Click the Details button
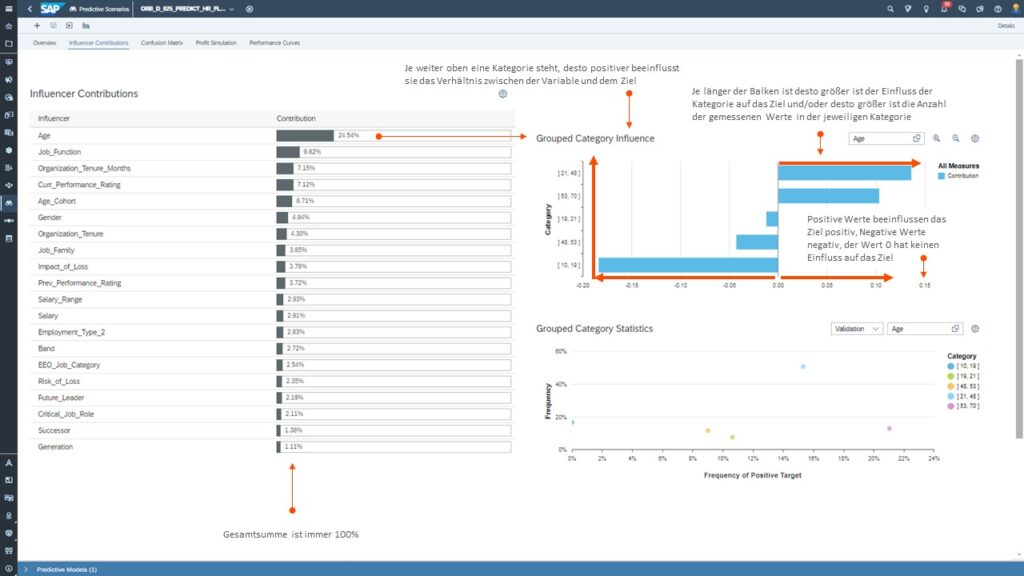1024x576 pixels. point(1006,26)
